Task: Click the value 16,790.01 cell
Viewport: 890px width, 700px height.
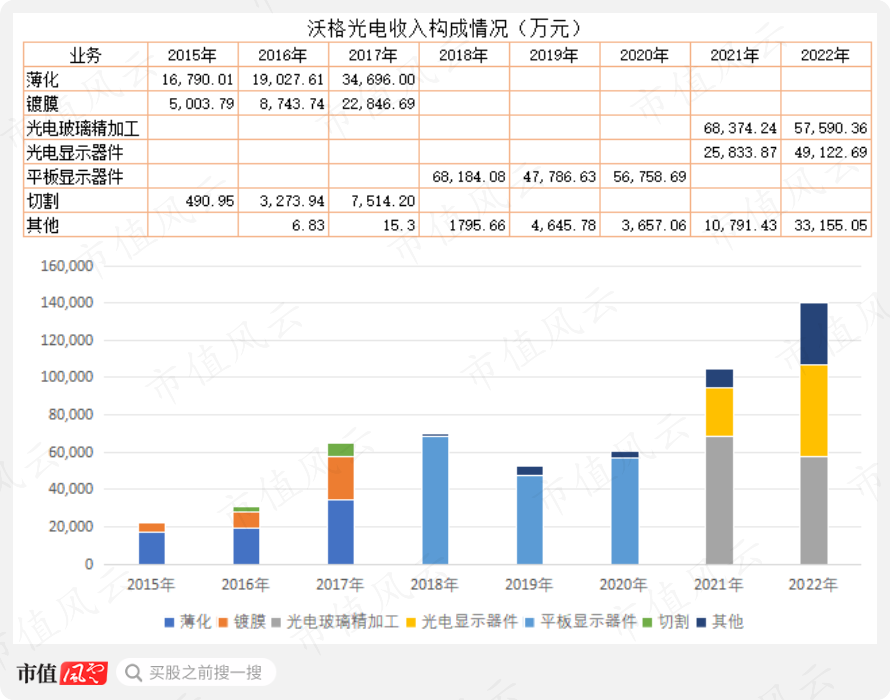Action: 193,79
